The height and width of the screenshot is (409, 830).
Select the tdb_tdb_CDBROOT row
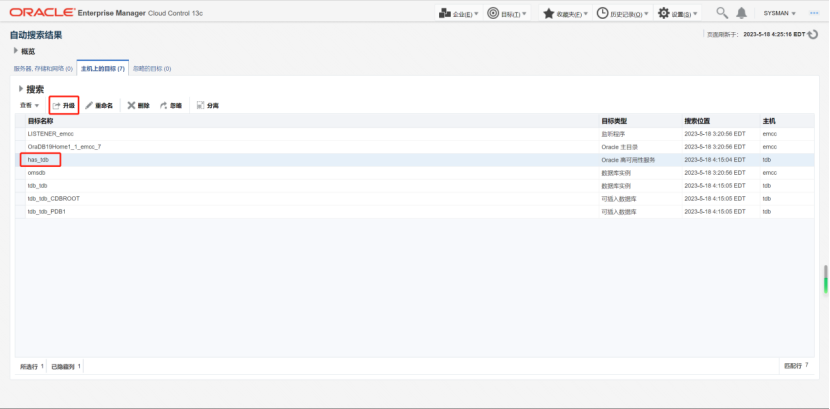coord(414,198)
